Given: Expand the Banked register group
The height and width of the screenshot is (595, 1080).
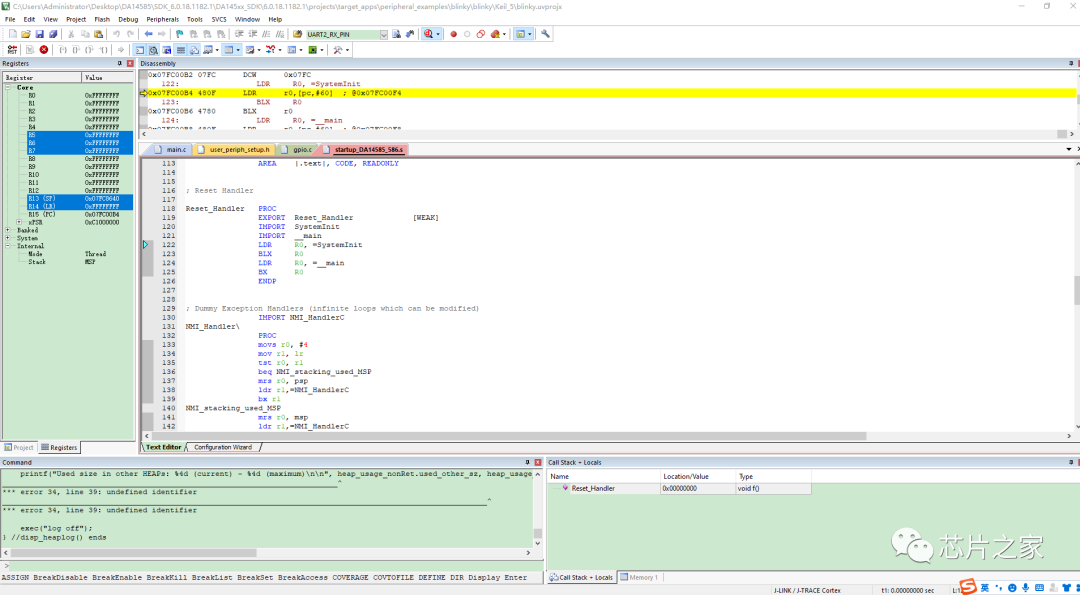Looking at the screenshot, I should (8, 230).
